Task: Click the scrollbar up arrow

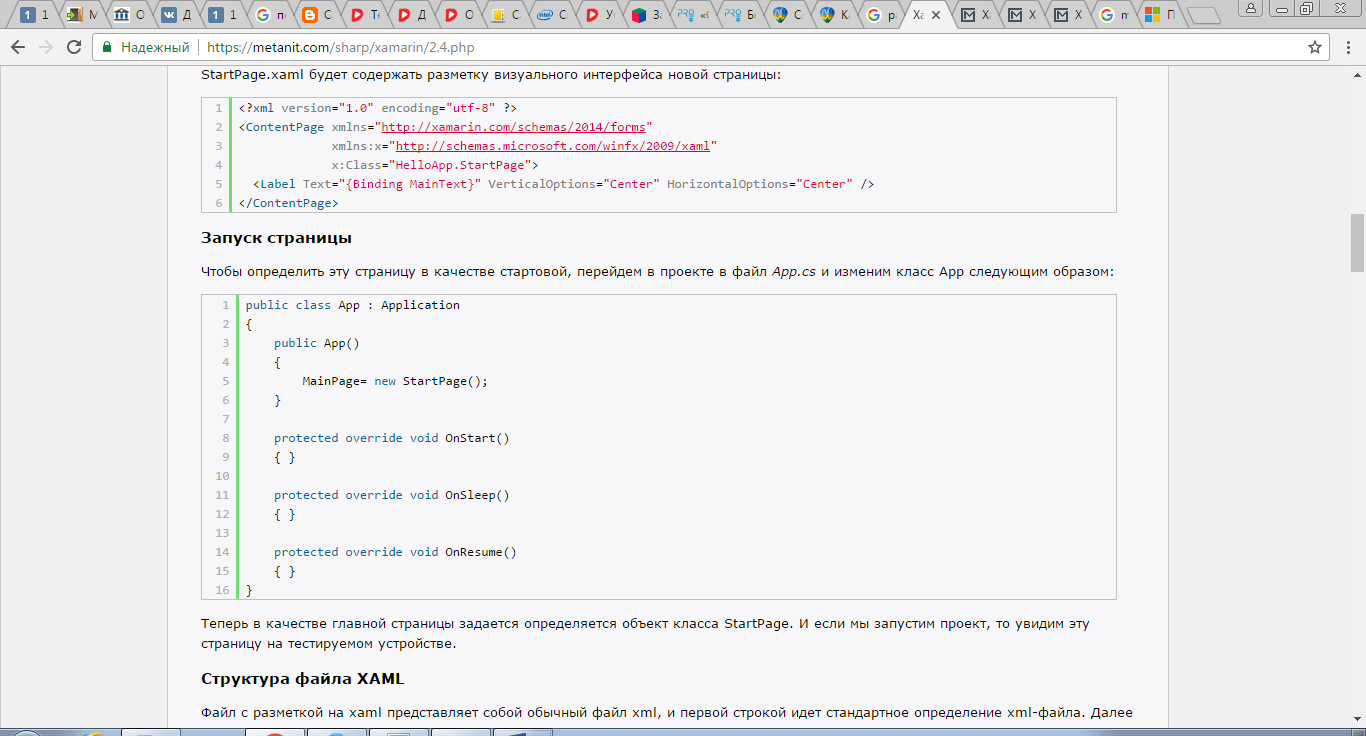Action: point(1357,73)
